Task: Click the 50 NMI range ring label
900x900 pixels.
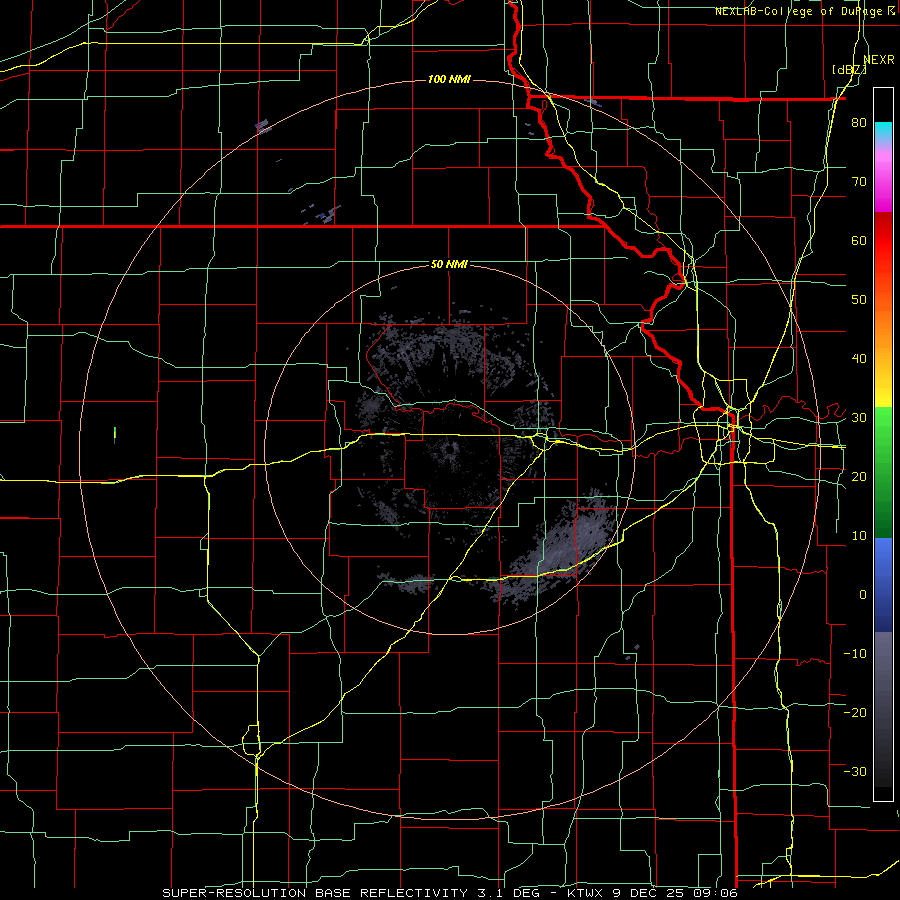Action: click(449, 265)
